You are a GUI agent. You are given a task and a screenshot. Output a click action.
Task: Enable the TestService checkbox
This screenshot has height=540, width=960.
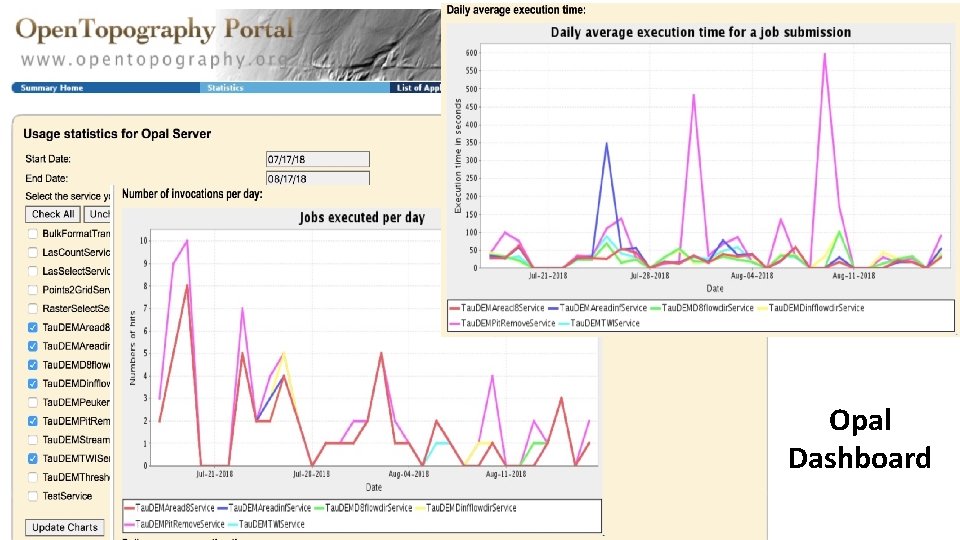(33, 496)
